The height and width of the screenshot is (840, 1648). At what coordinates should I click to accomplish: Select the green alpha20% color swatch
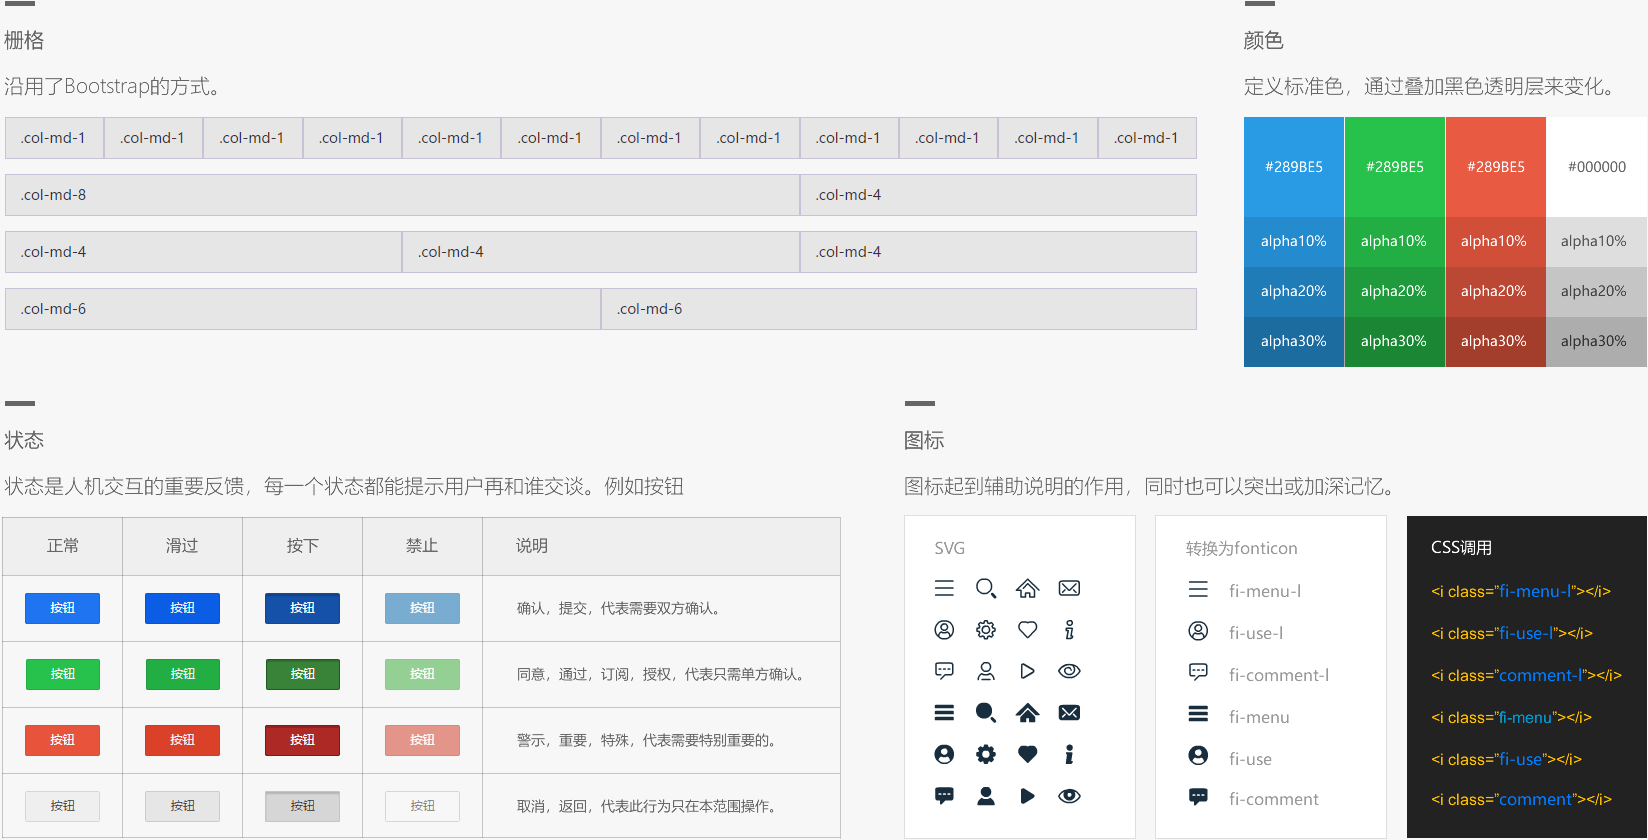(x=1394, y=291)
